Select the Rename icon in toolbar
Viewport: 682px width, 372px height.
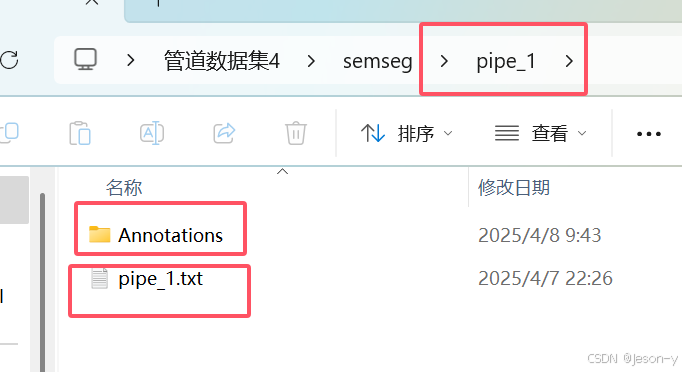[x=152, y=133]
